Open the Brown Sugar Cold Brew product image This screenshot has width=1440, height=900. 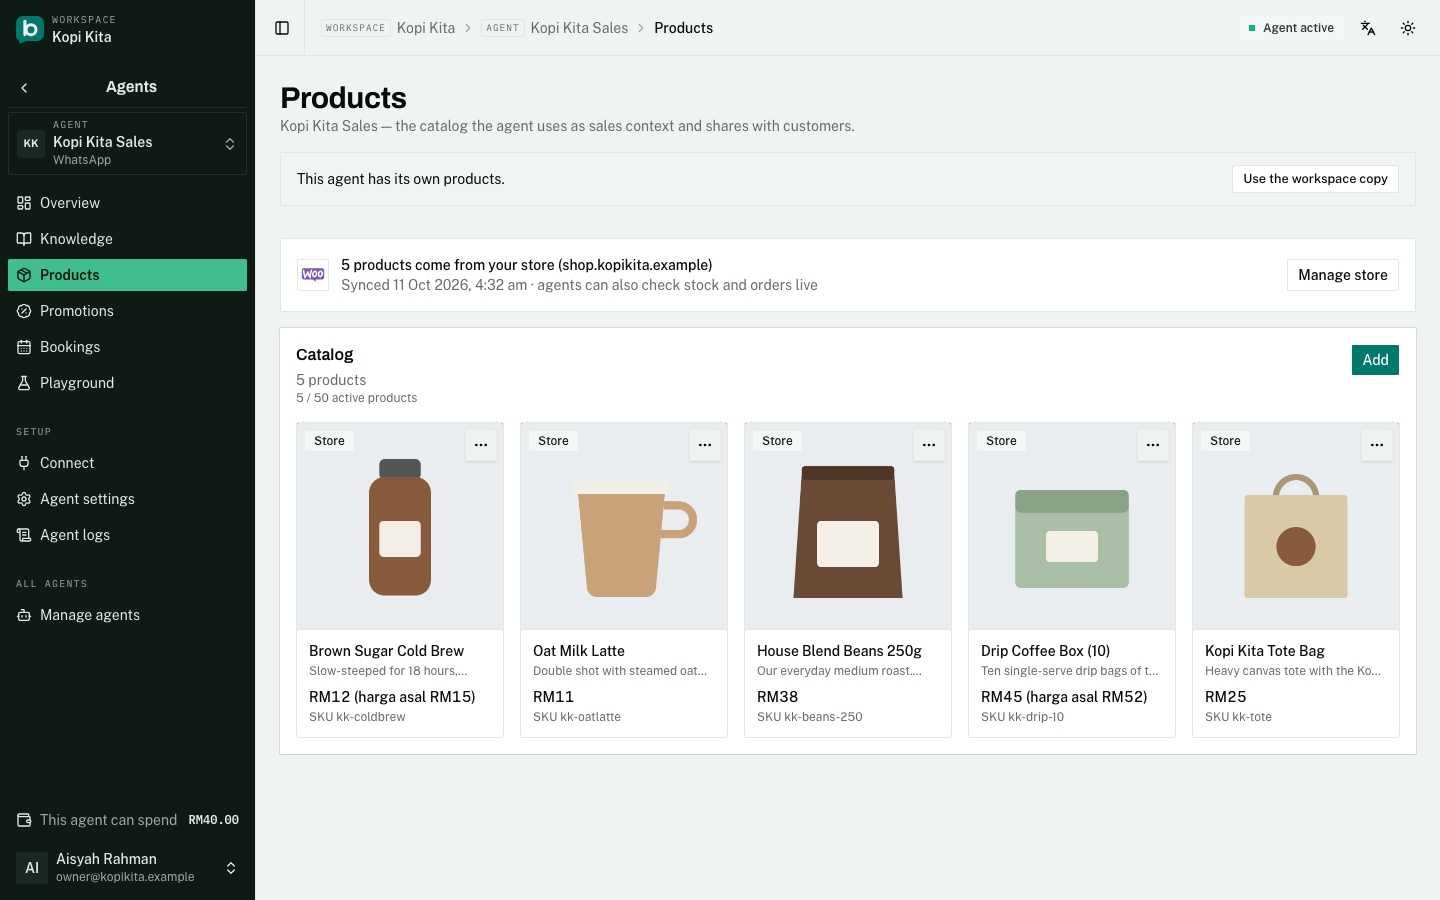(x=400, y=526)
